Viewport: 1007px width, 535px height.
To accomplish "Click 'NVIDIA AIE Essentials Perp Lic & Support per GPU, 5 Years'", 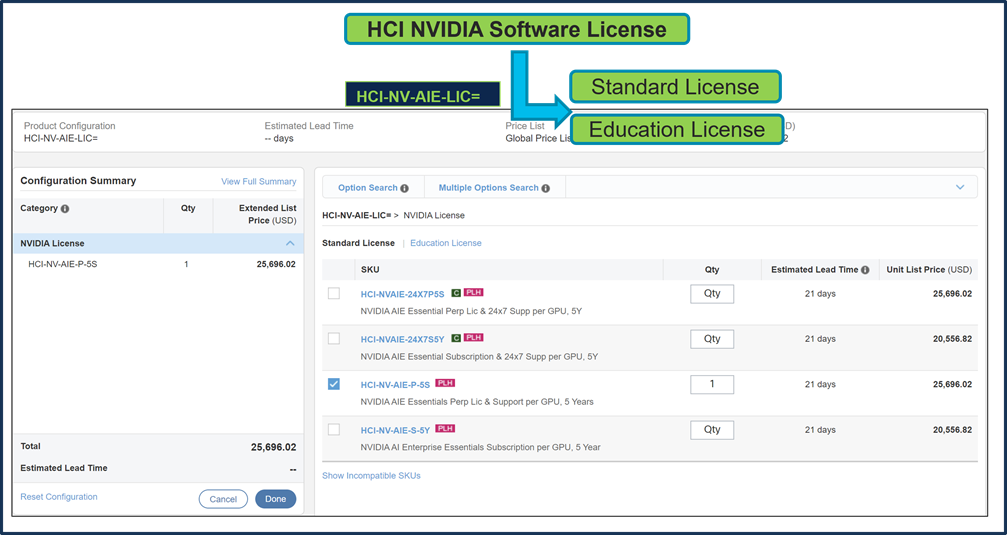I will (477, 402).
